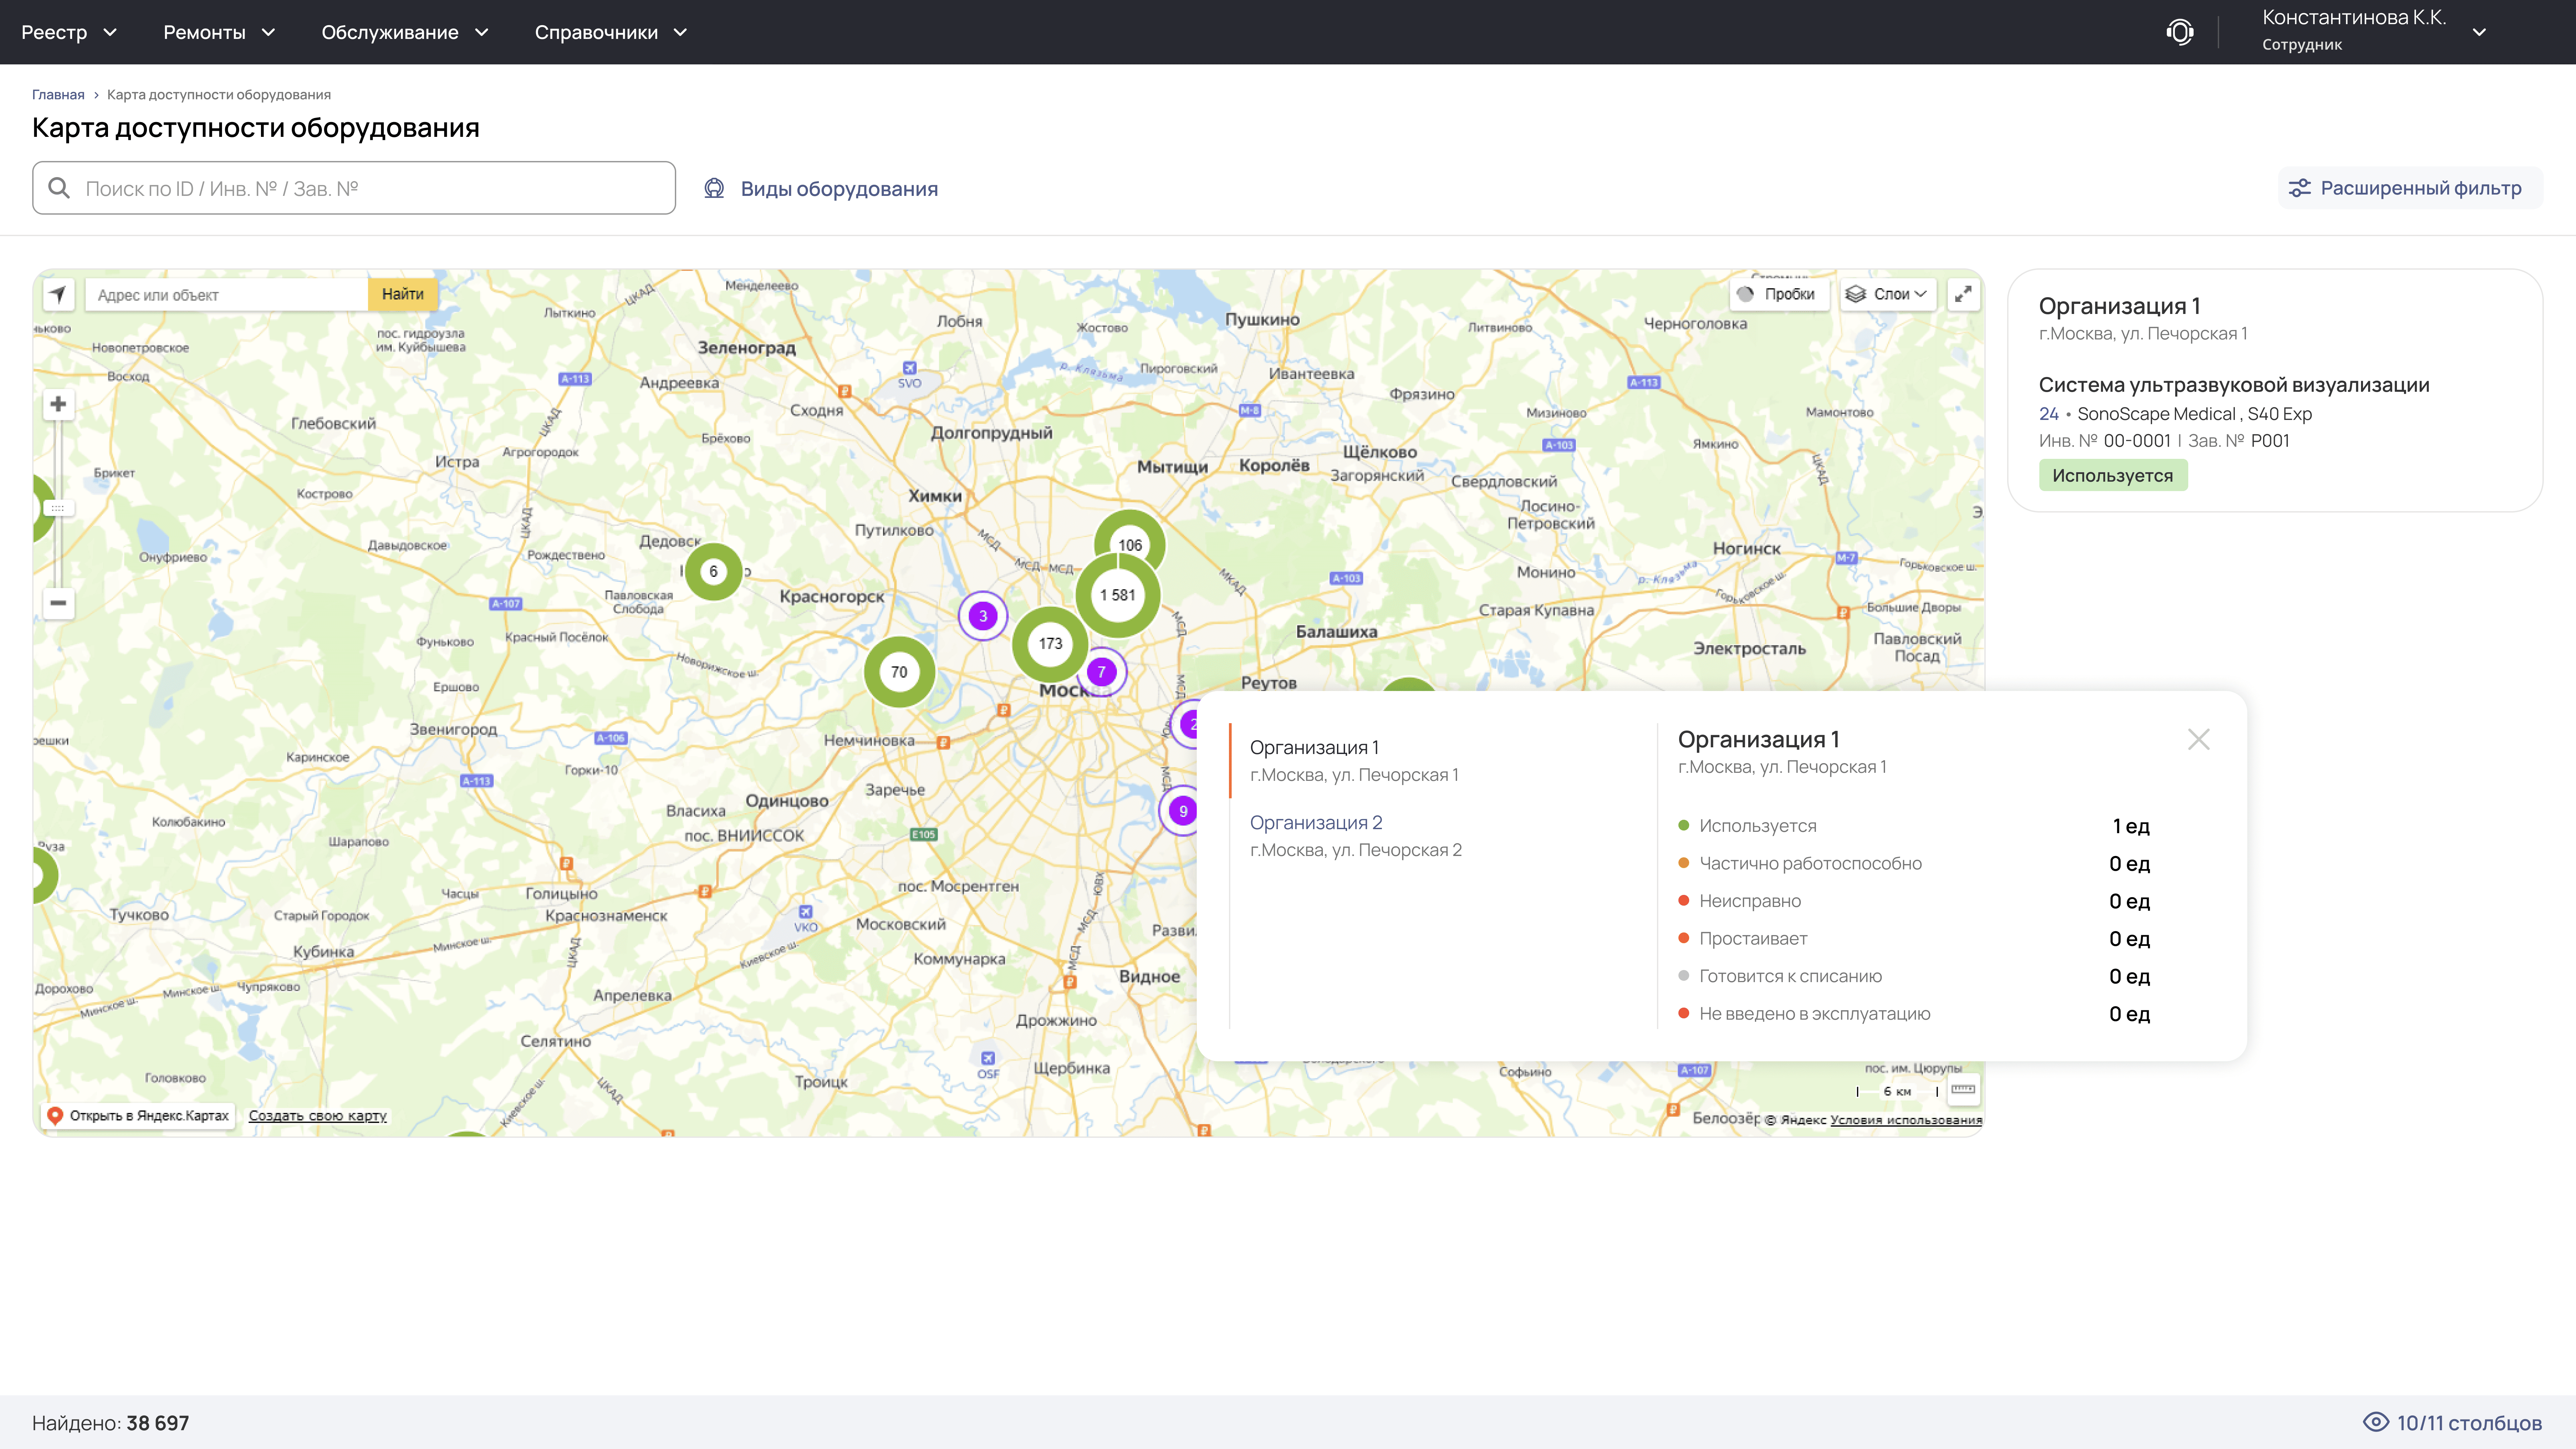The width and height of the screenshot is (2576, 1449).
Task: Click the support headset icon
Action: coord(2180,32)
